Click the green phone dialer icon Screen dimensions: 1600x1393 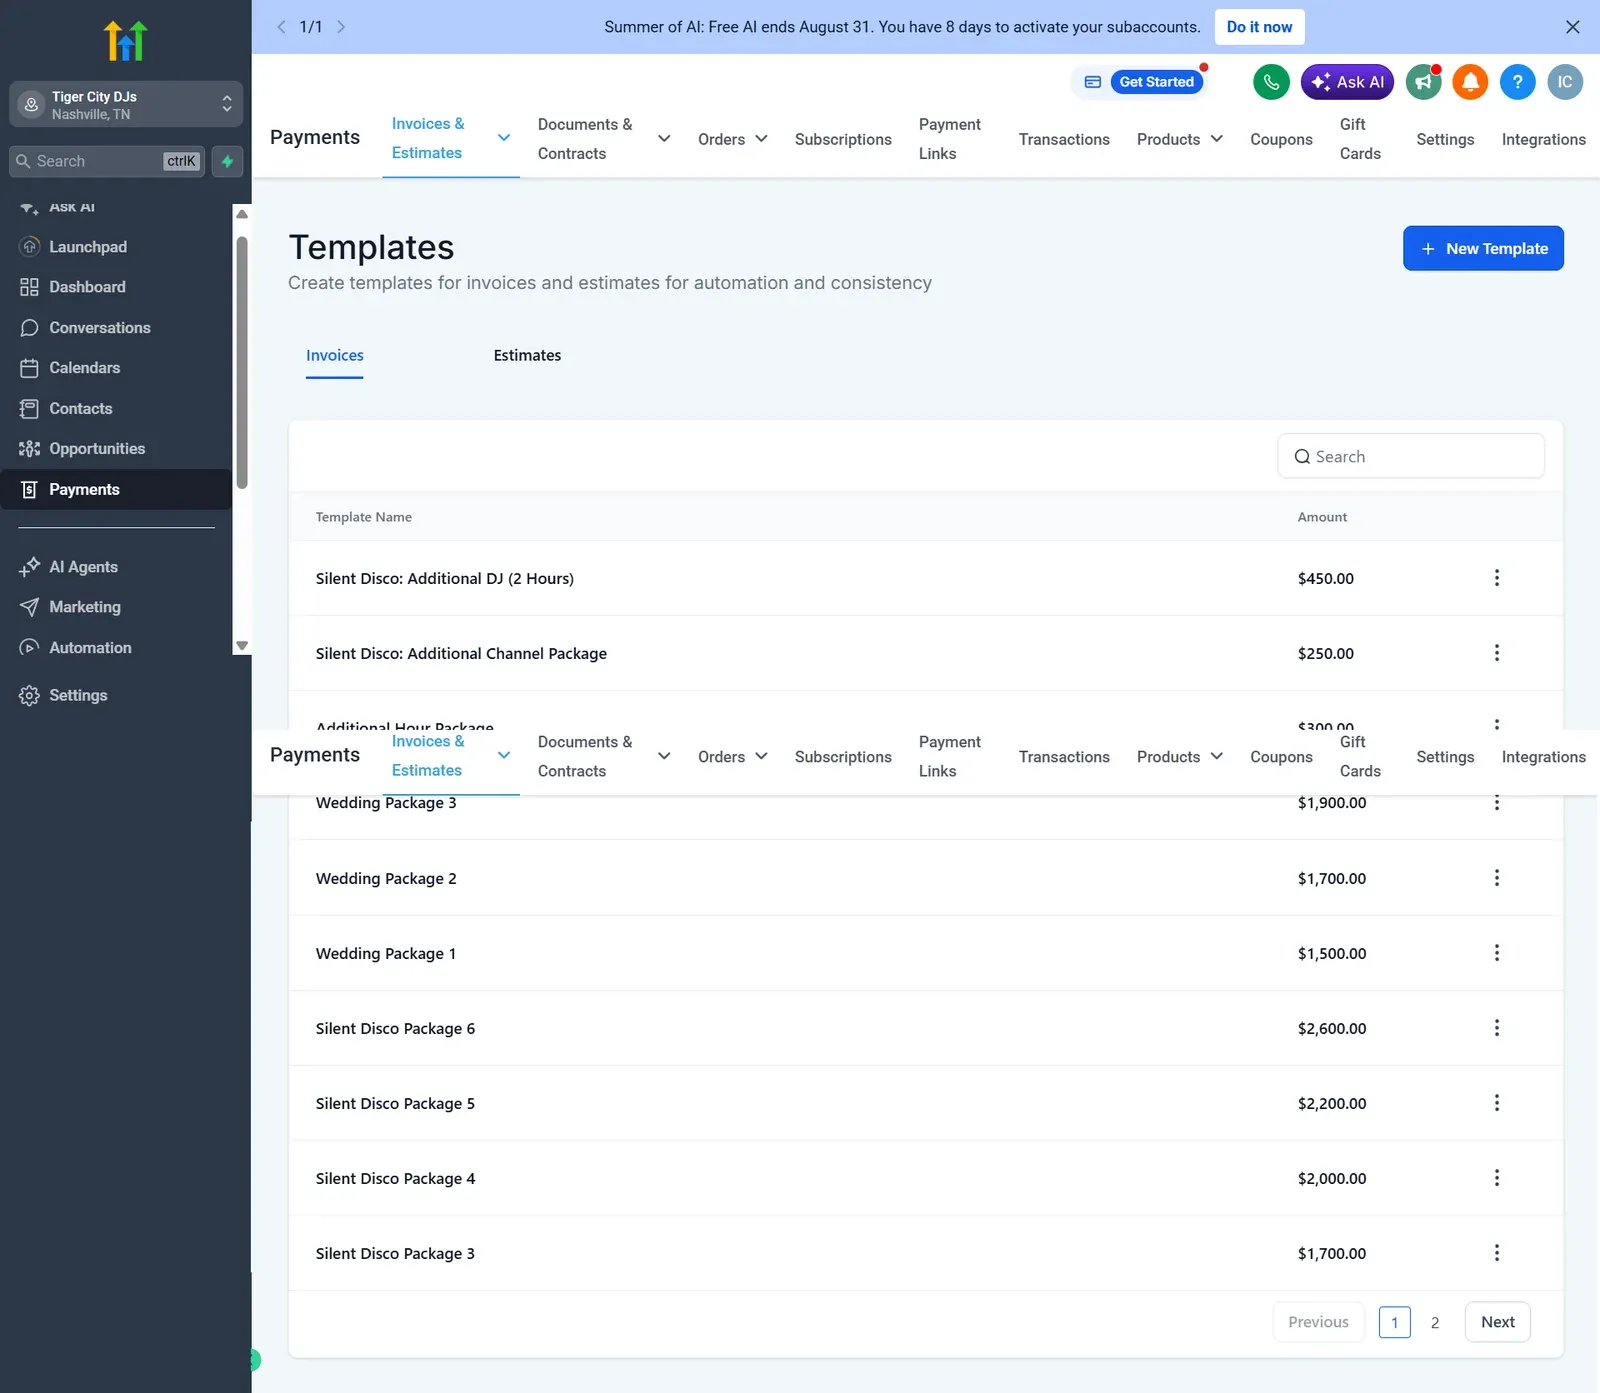1271,82
